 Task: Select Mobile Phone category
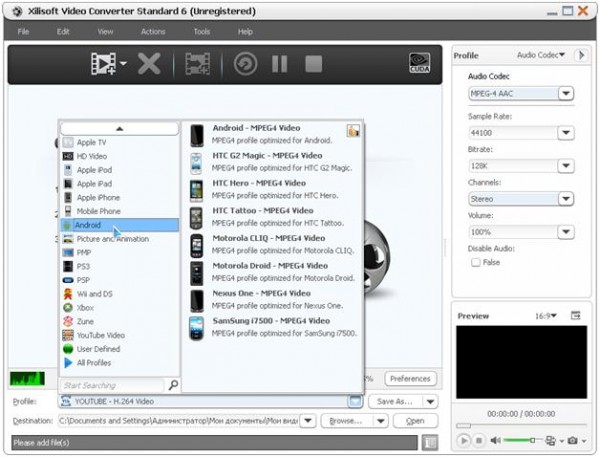[120, 211]
